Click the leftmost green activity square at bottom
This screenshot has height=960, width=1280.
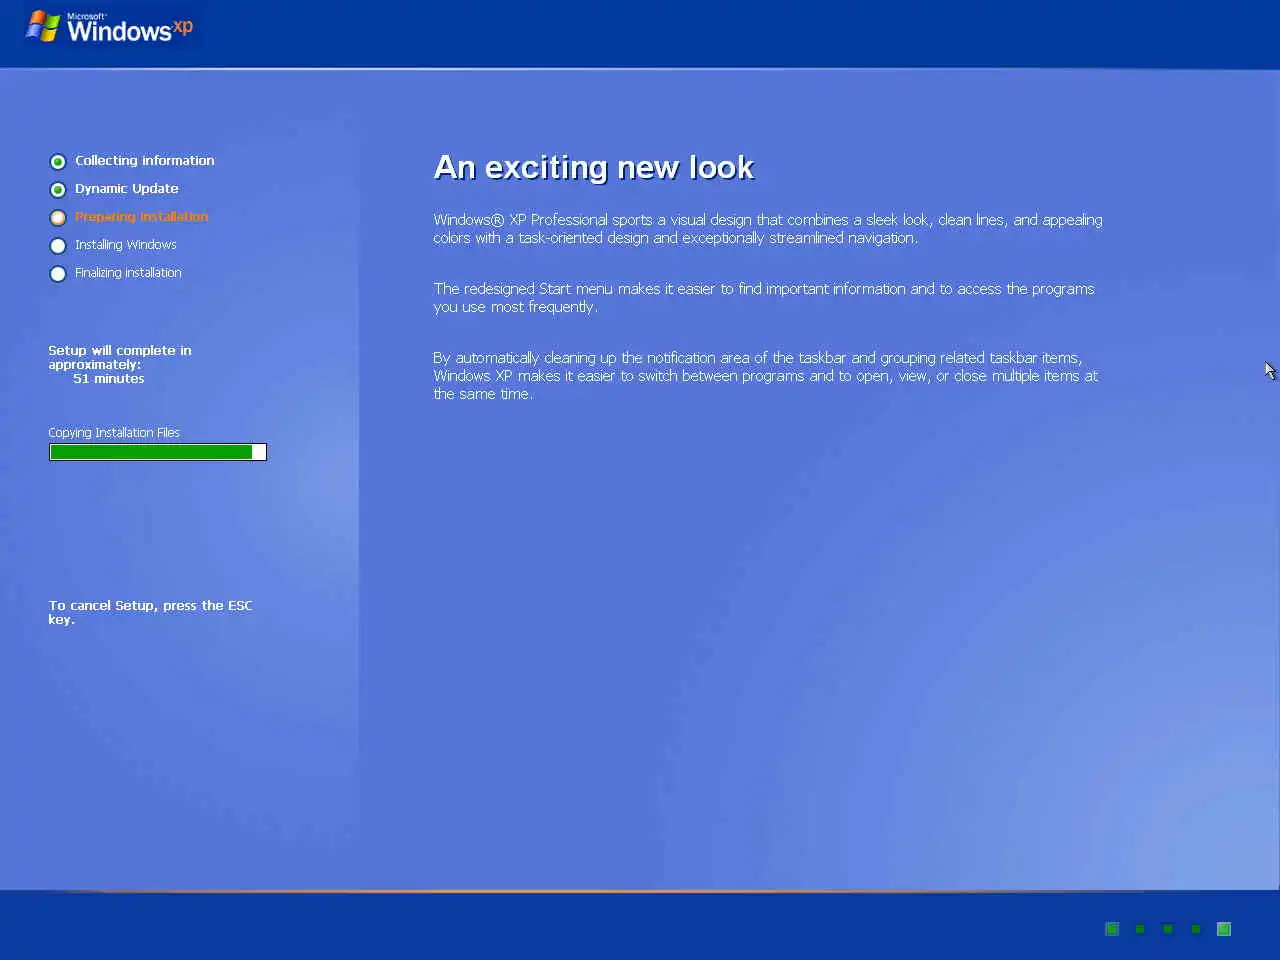1112,929
